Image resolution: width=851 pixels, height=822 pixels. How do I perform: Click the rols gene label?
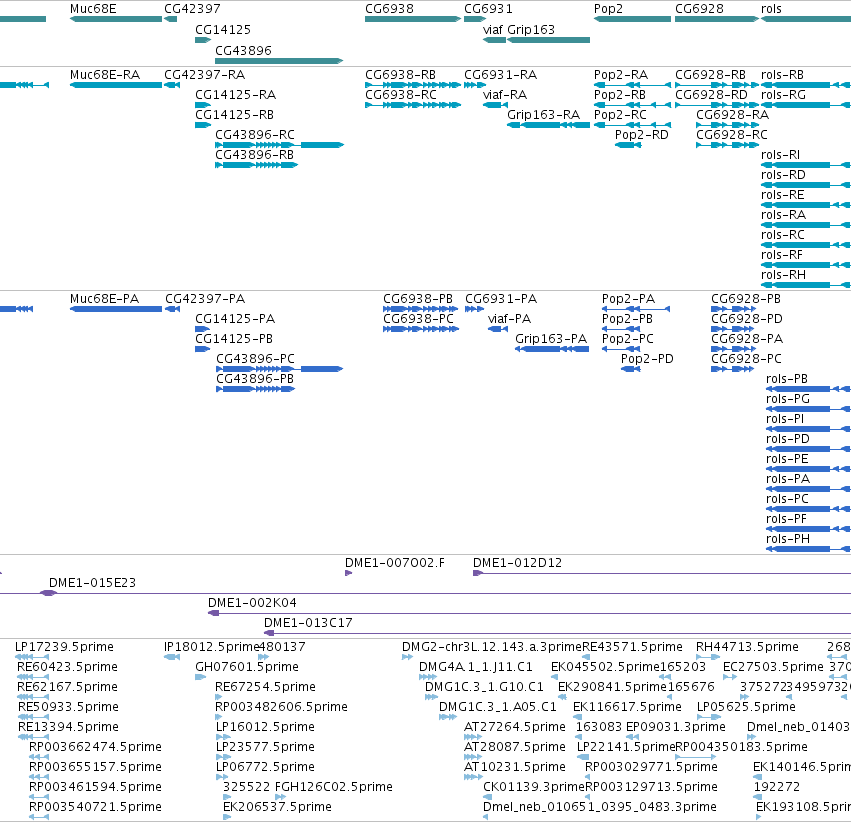(771, 9)
